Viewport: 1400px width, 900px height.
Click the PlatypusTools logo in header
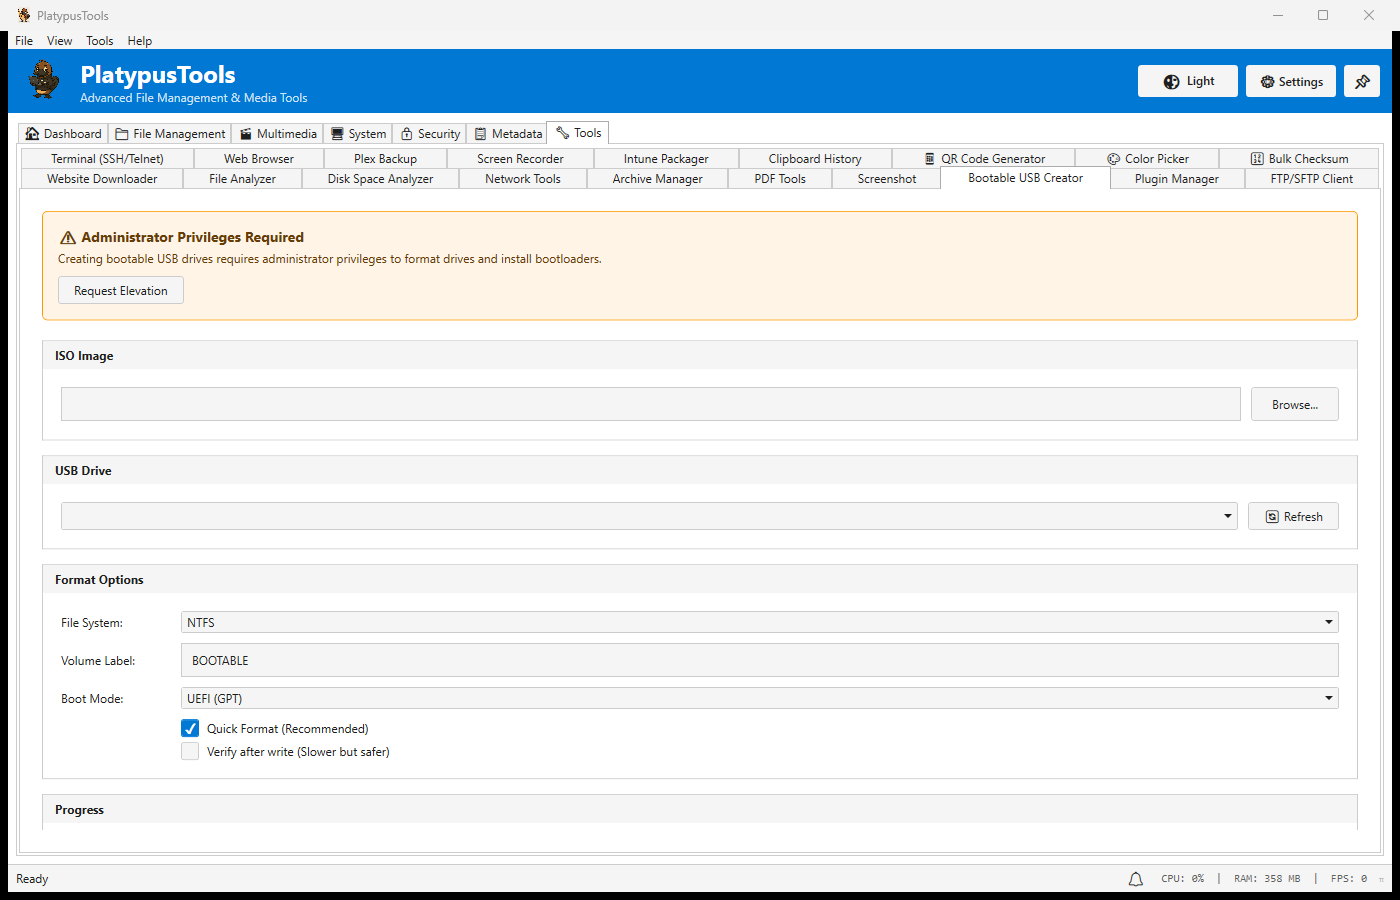pyautogui.click(x=44, y=80)
